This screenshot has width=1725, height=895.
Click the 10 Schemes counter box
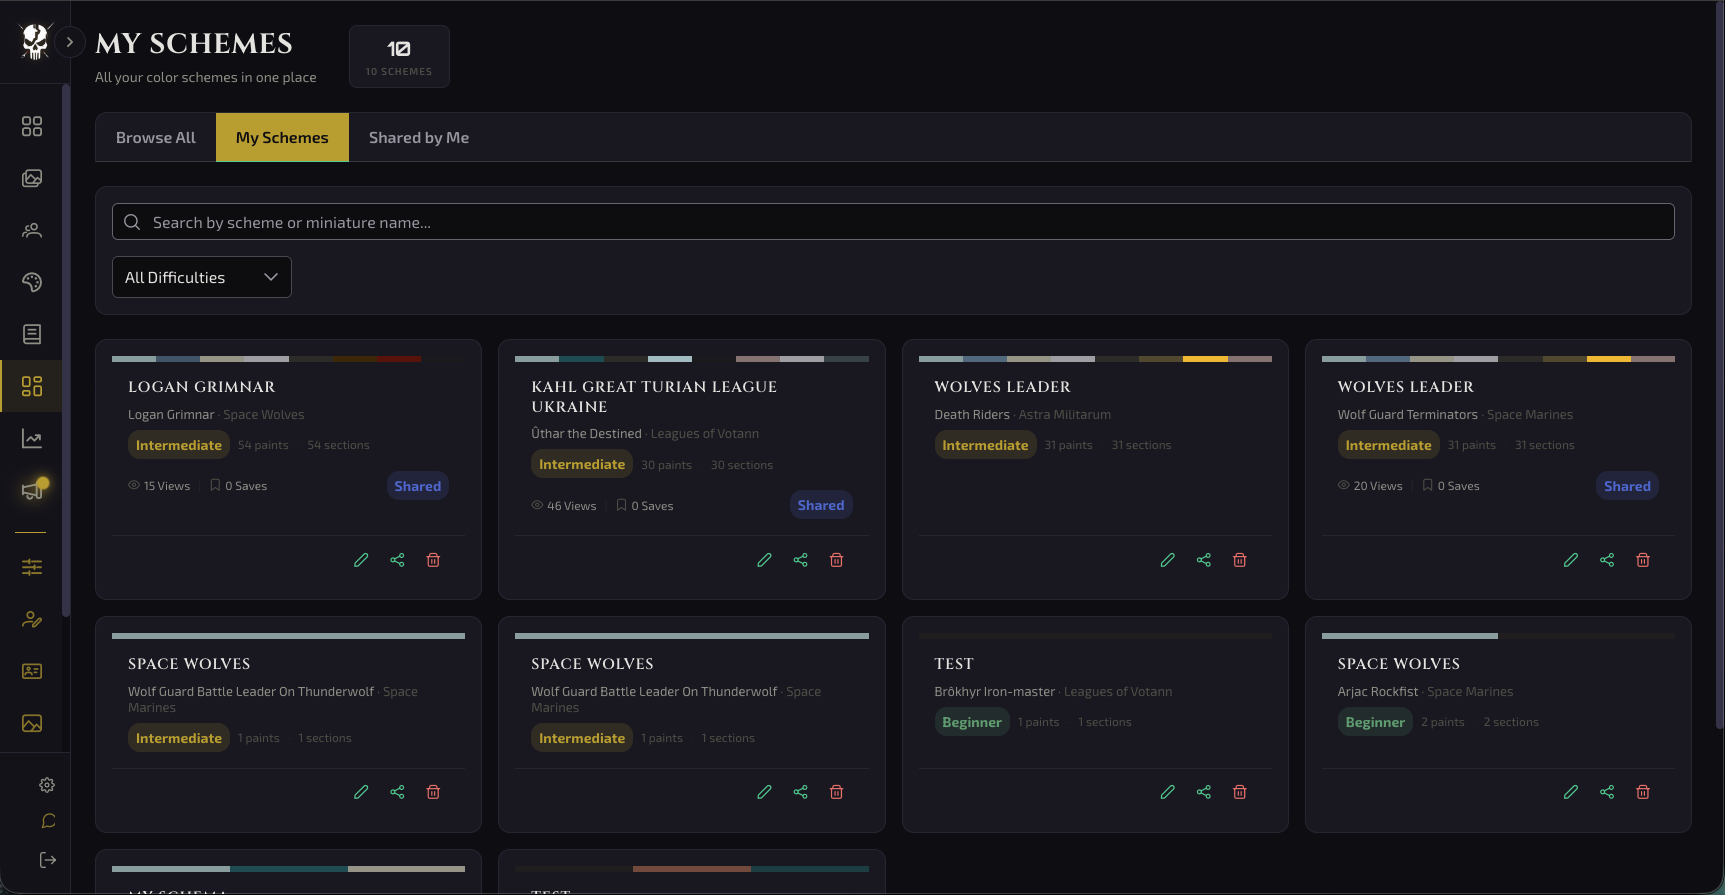(399, 56)
